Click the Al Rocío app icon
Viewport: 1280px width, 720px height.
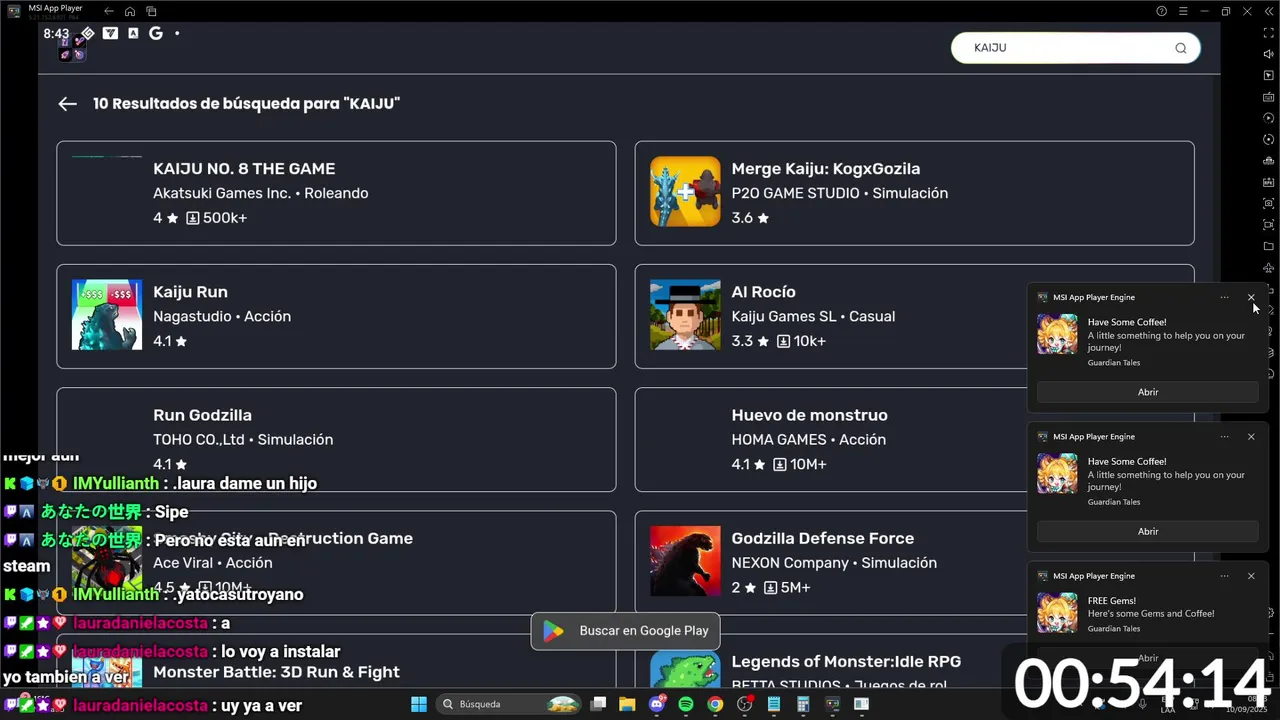pyautogui.click(x=685, y=315)
